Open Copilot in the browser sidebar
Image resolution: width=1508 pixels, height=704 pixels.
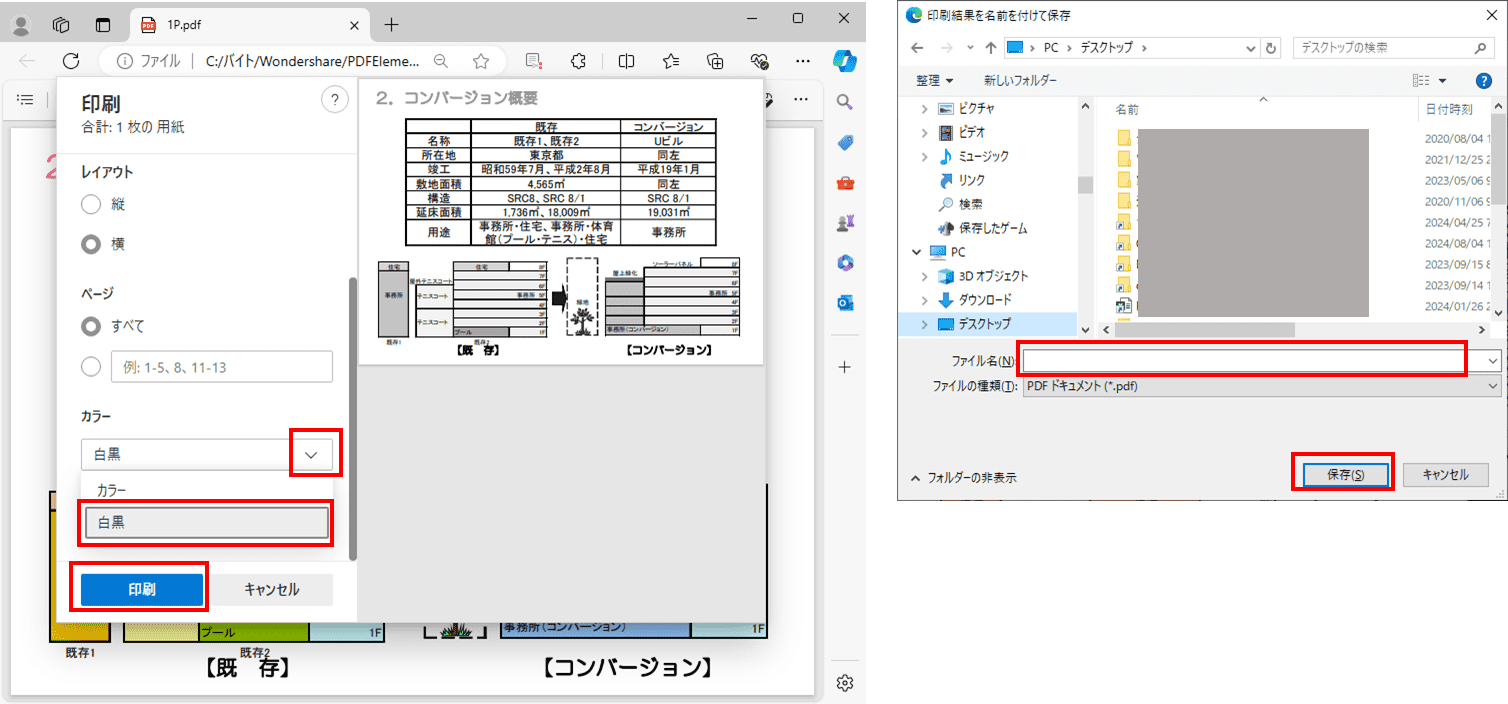845,62
